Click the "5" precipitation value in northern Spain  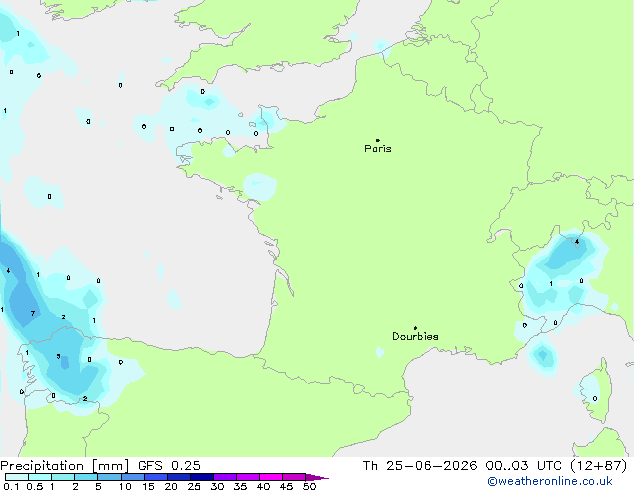tap(59, 356)
